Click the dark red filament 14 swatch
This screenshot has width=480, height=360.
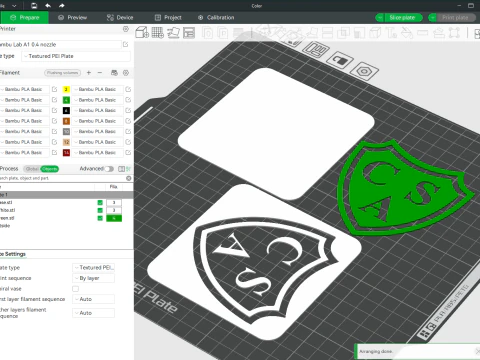pos(66,153)
